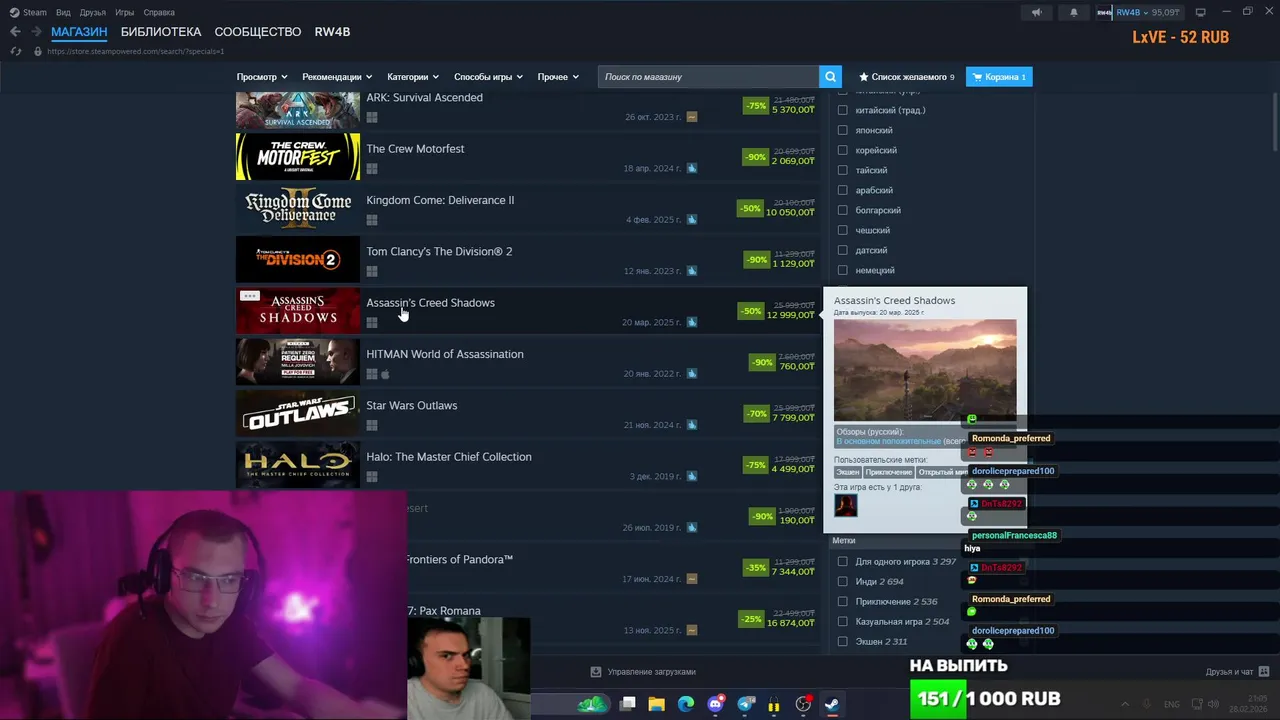Viewport: 1280px width, 720px height.
Task: Check the датский language checkbox
Action: [x=843, y=250]
